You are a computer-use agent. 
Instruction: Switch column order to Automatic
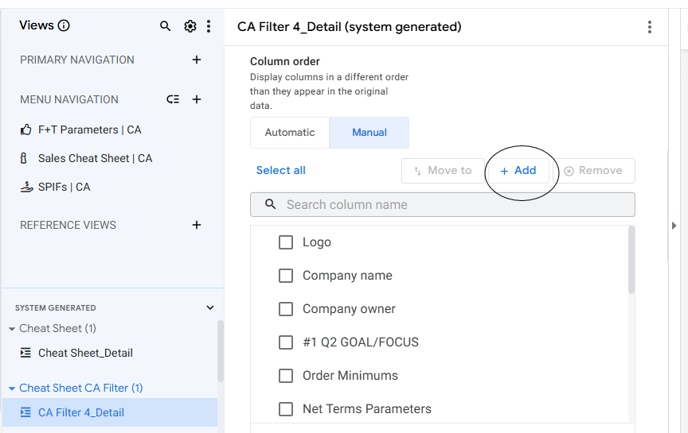click(x=290, y=132)
